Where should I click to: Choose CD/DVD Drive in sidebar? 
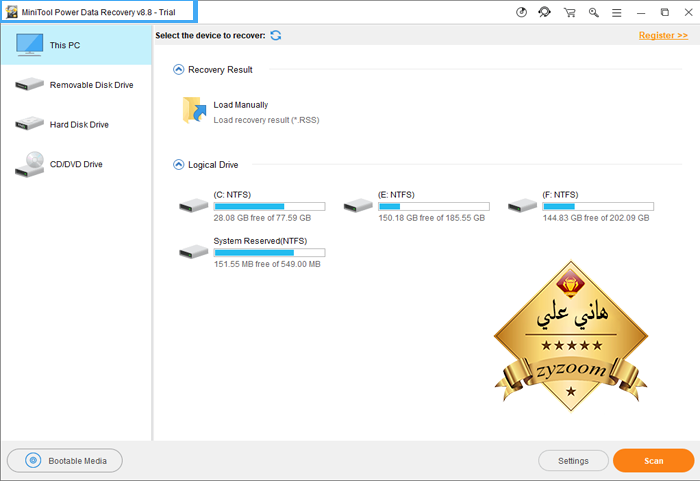(x=76, y=164)
